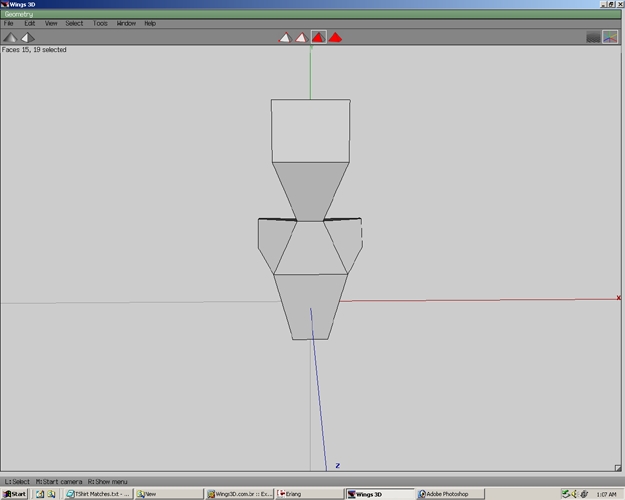
Task: Open the Select menu
Action: coord(74,24)
